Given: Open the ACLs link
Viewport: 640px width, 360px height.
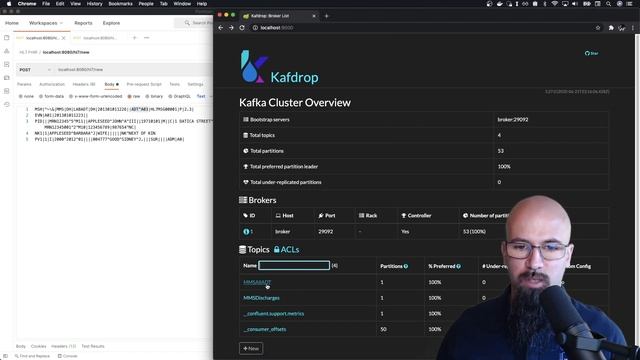Looking at the screenshot, I should point(287,249).
